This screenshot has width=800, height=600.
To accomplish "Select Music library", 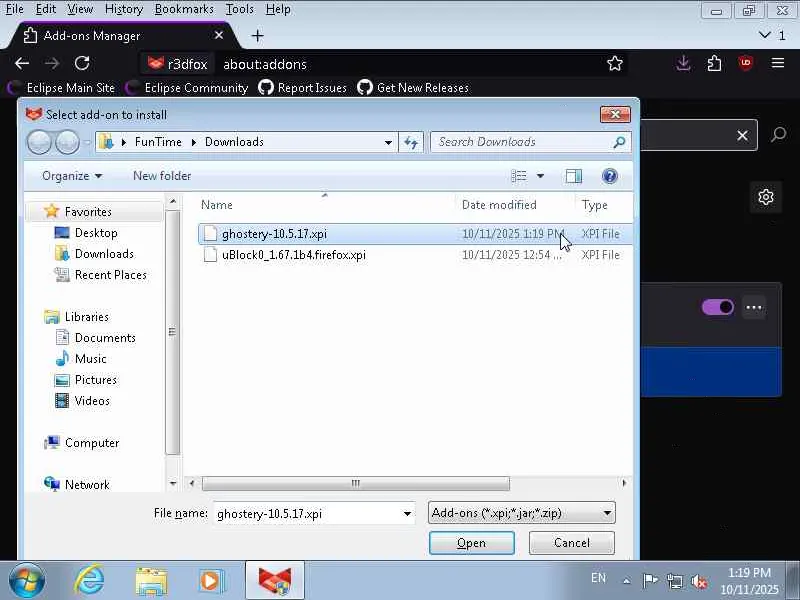I will pos(81,359).
